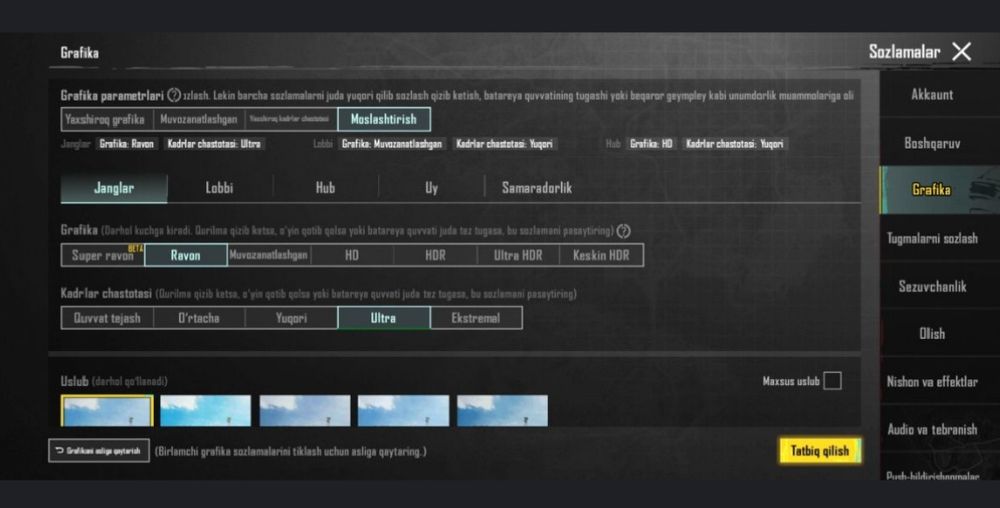
Task: Choose Keskin HDR graphics quality
Action: pos(601,255)
